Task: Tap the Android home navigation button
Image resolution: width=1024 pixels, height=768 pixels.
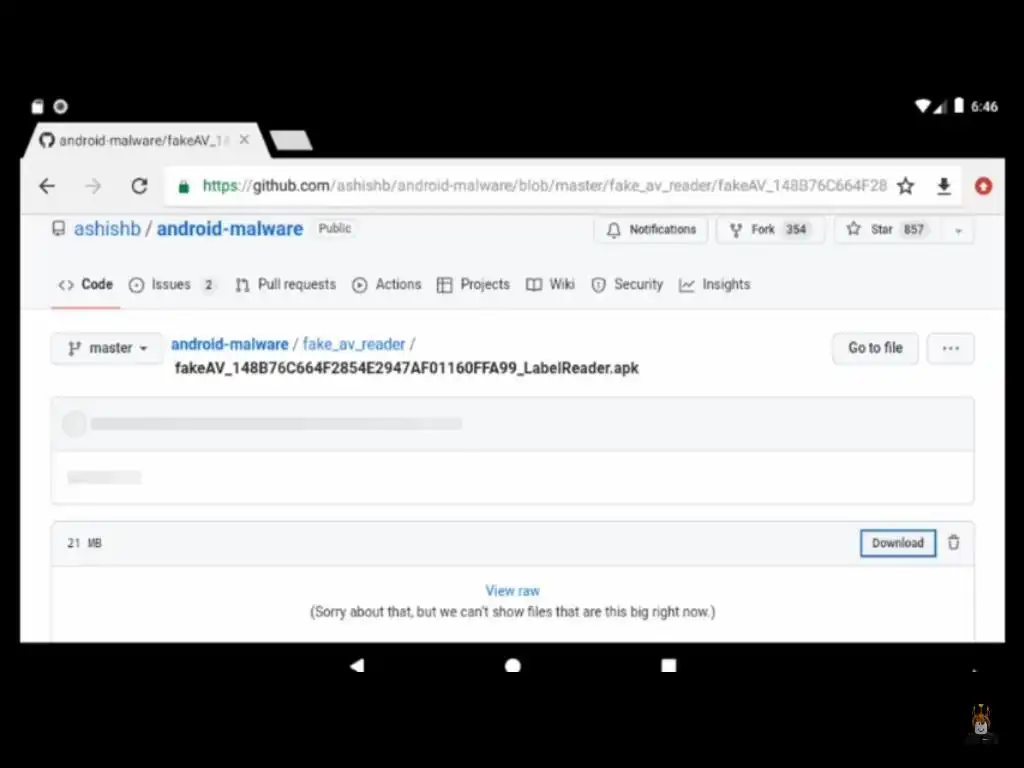Action: (x=513, y=665)
